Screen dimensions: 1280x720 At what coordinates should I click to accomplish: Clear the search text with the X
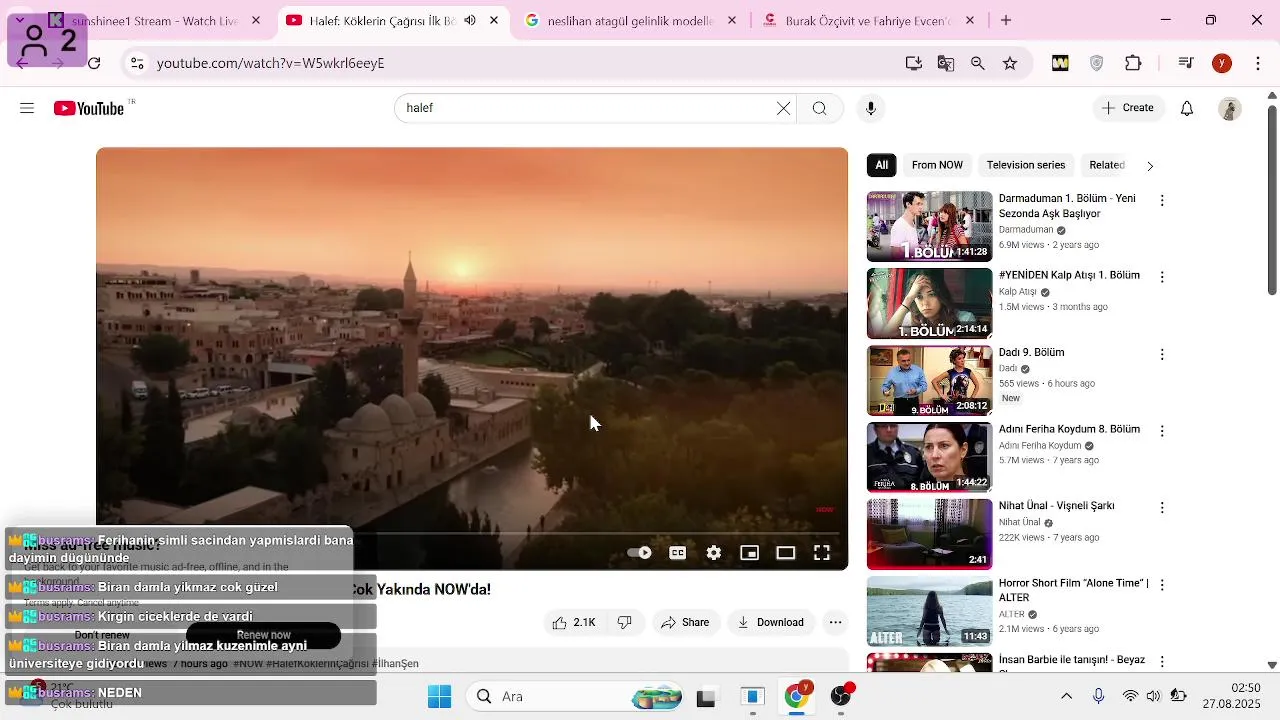pos(783,108)
